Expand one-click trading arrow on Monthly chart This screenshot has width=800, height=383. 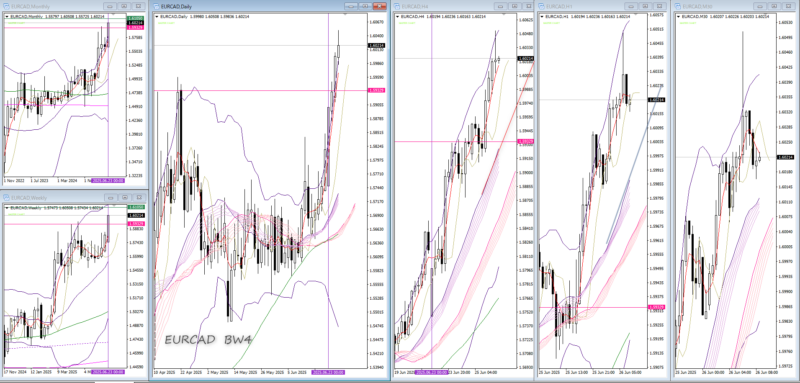[x=7, y=17]
